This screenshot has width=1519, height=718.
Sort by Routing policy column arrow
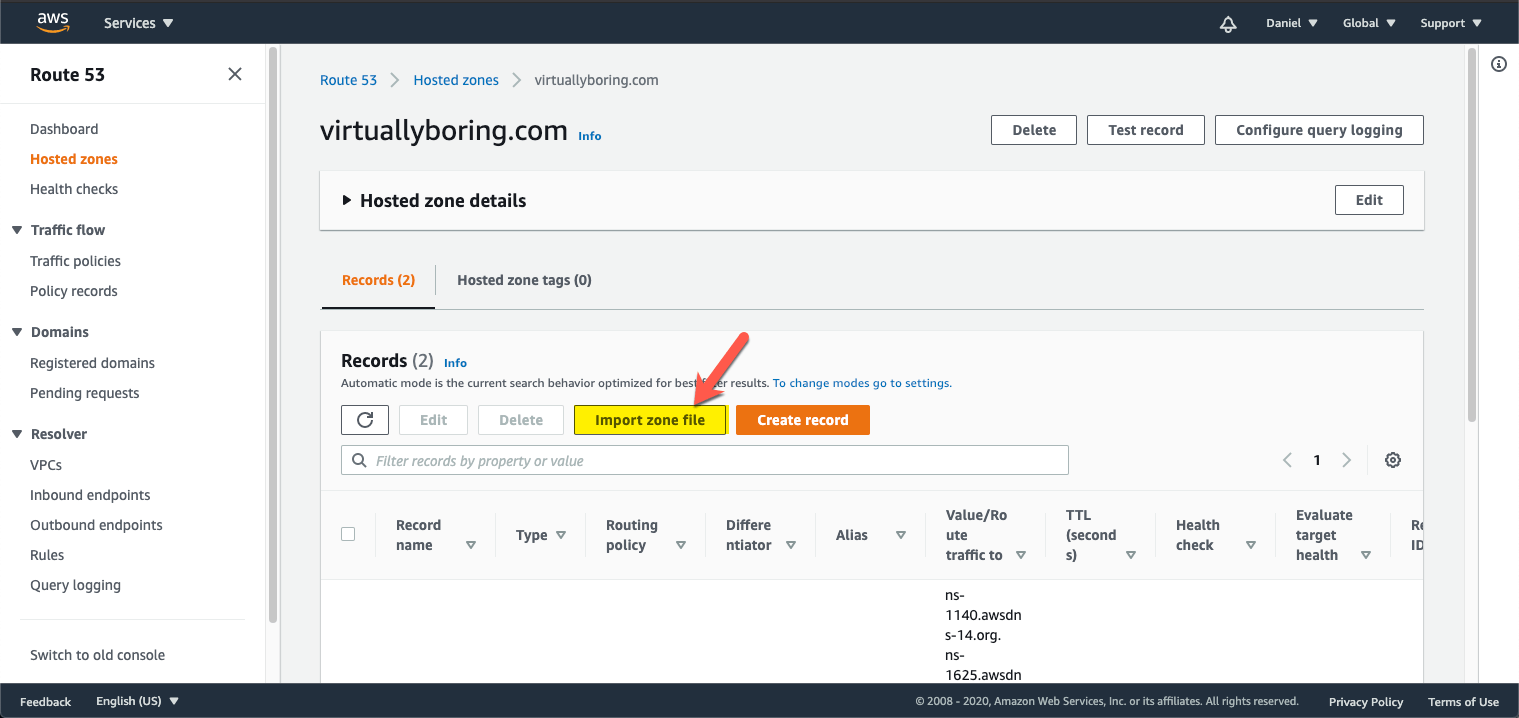tap(681, 545)
